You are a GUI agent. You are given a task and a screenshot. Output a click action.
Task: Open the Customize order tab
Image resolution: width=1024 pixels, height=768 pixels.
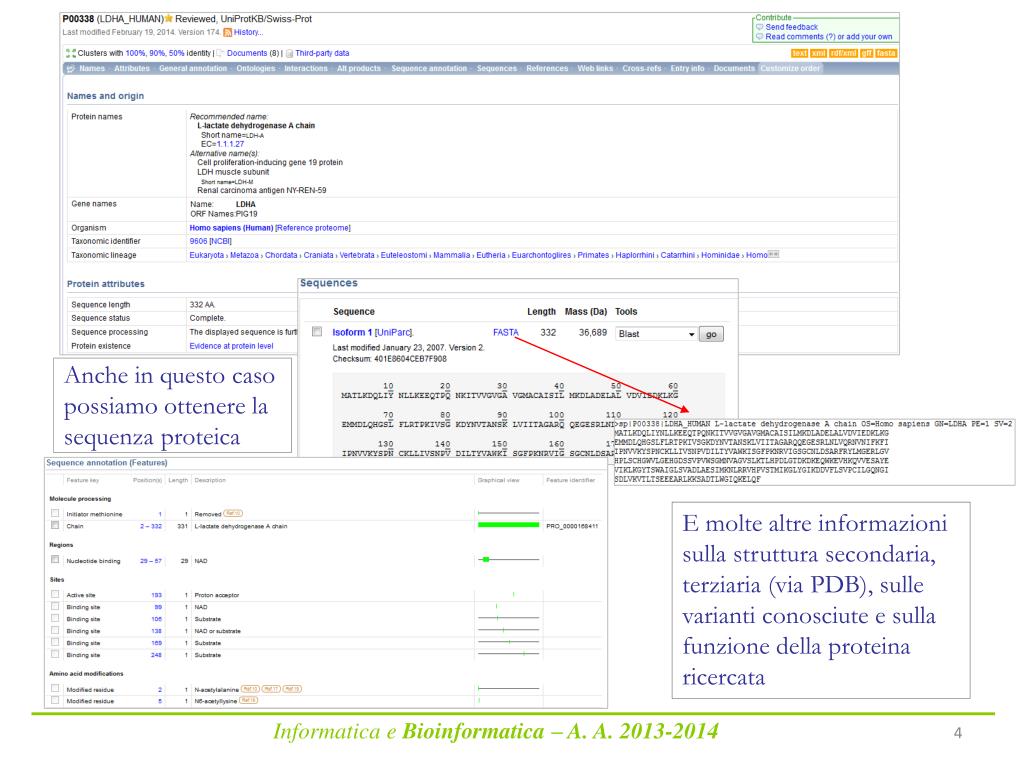(x=790, y=68)
